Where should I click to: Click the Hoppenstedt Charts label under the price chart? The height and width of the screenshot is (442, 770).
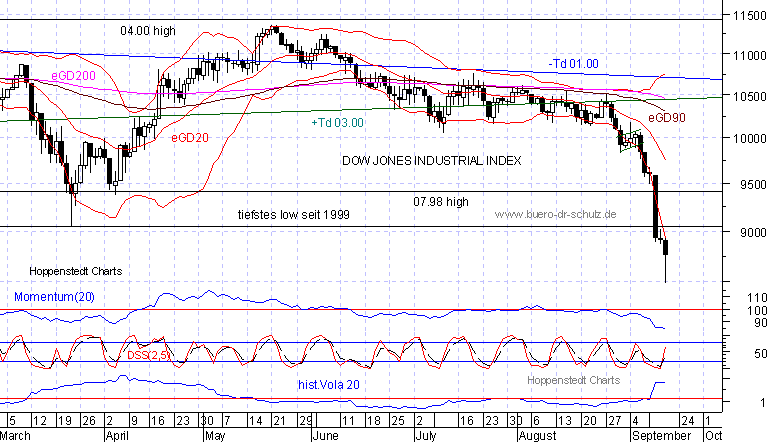click(76, 271)
